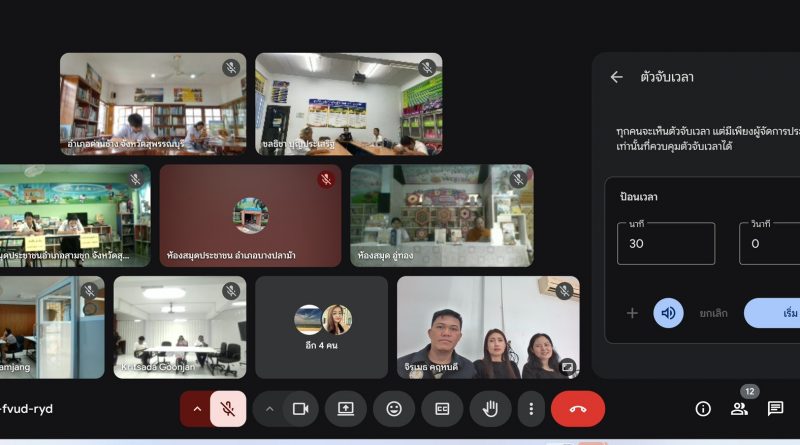Open meeting details info icon
Image resolution: width=800 pixels, height=445 pixels.
[703, 408]
